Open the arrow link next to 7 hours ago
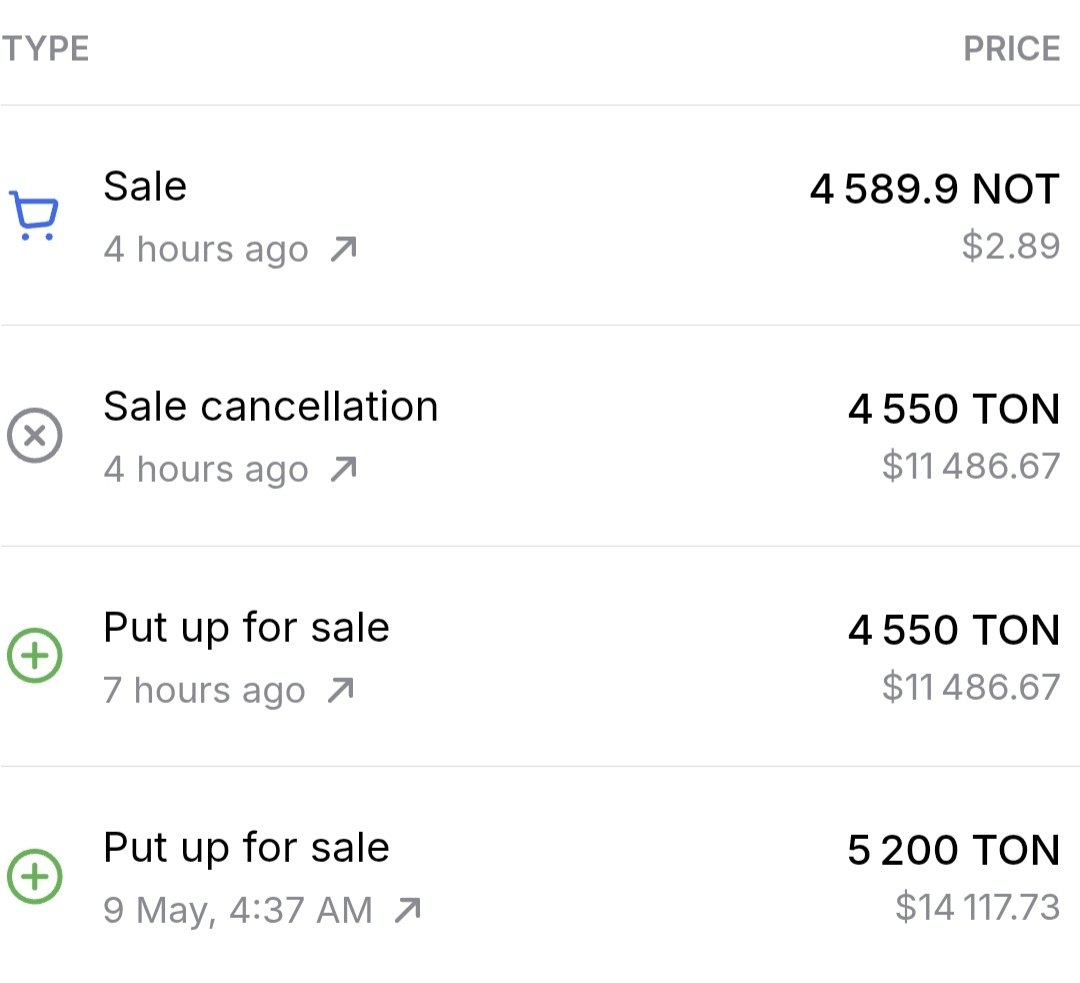 340,690
